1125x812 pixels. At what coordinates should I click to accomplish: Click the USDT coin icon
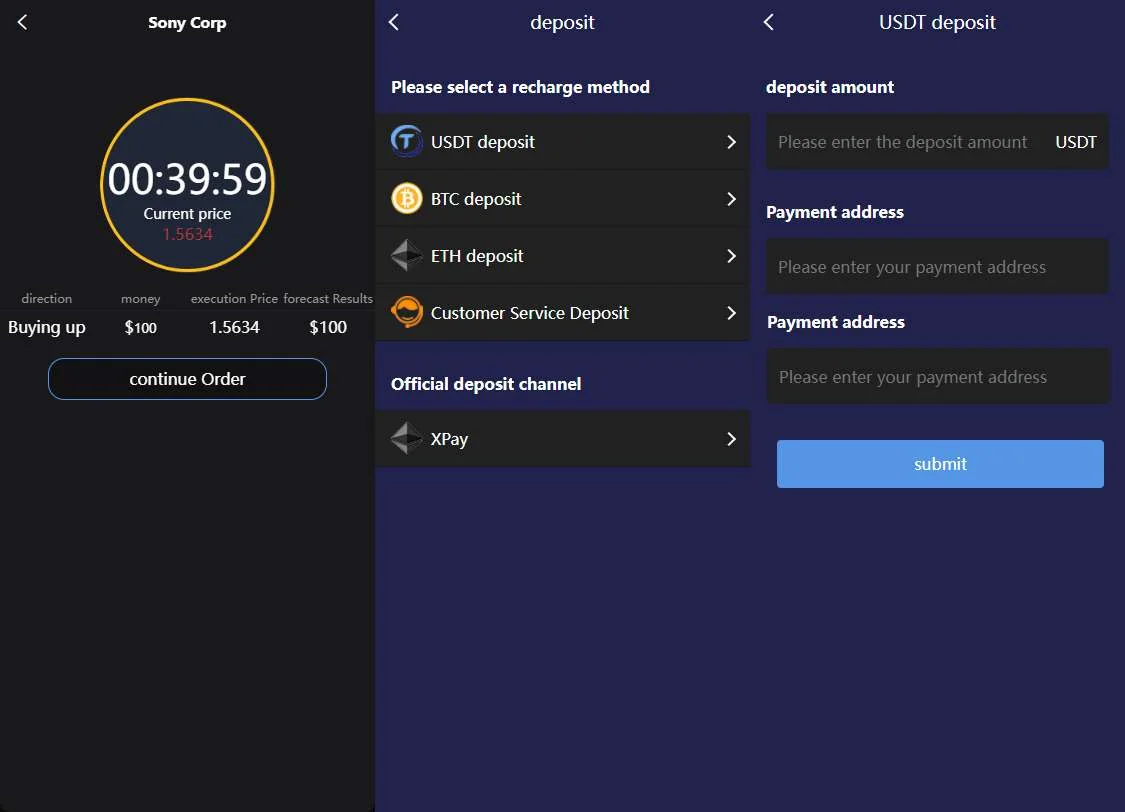(407, 142)
